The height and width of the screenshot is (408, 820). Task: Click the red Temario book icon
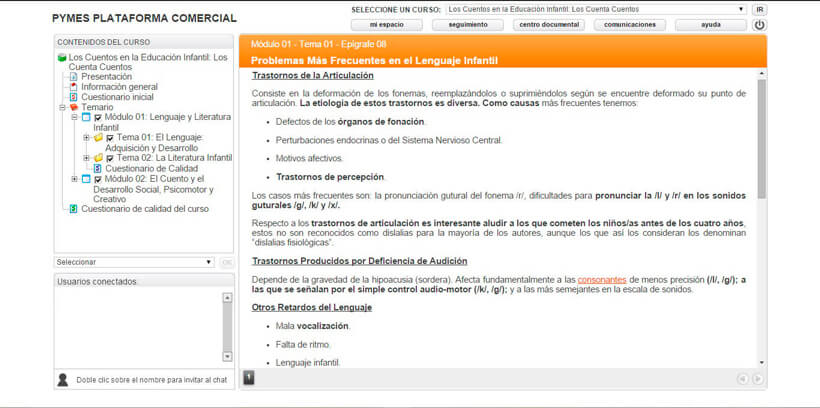pyautogui.click(x=74, y=107)
